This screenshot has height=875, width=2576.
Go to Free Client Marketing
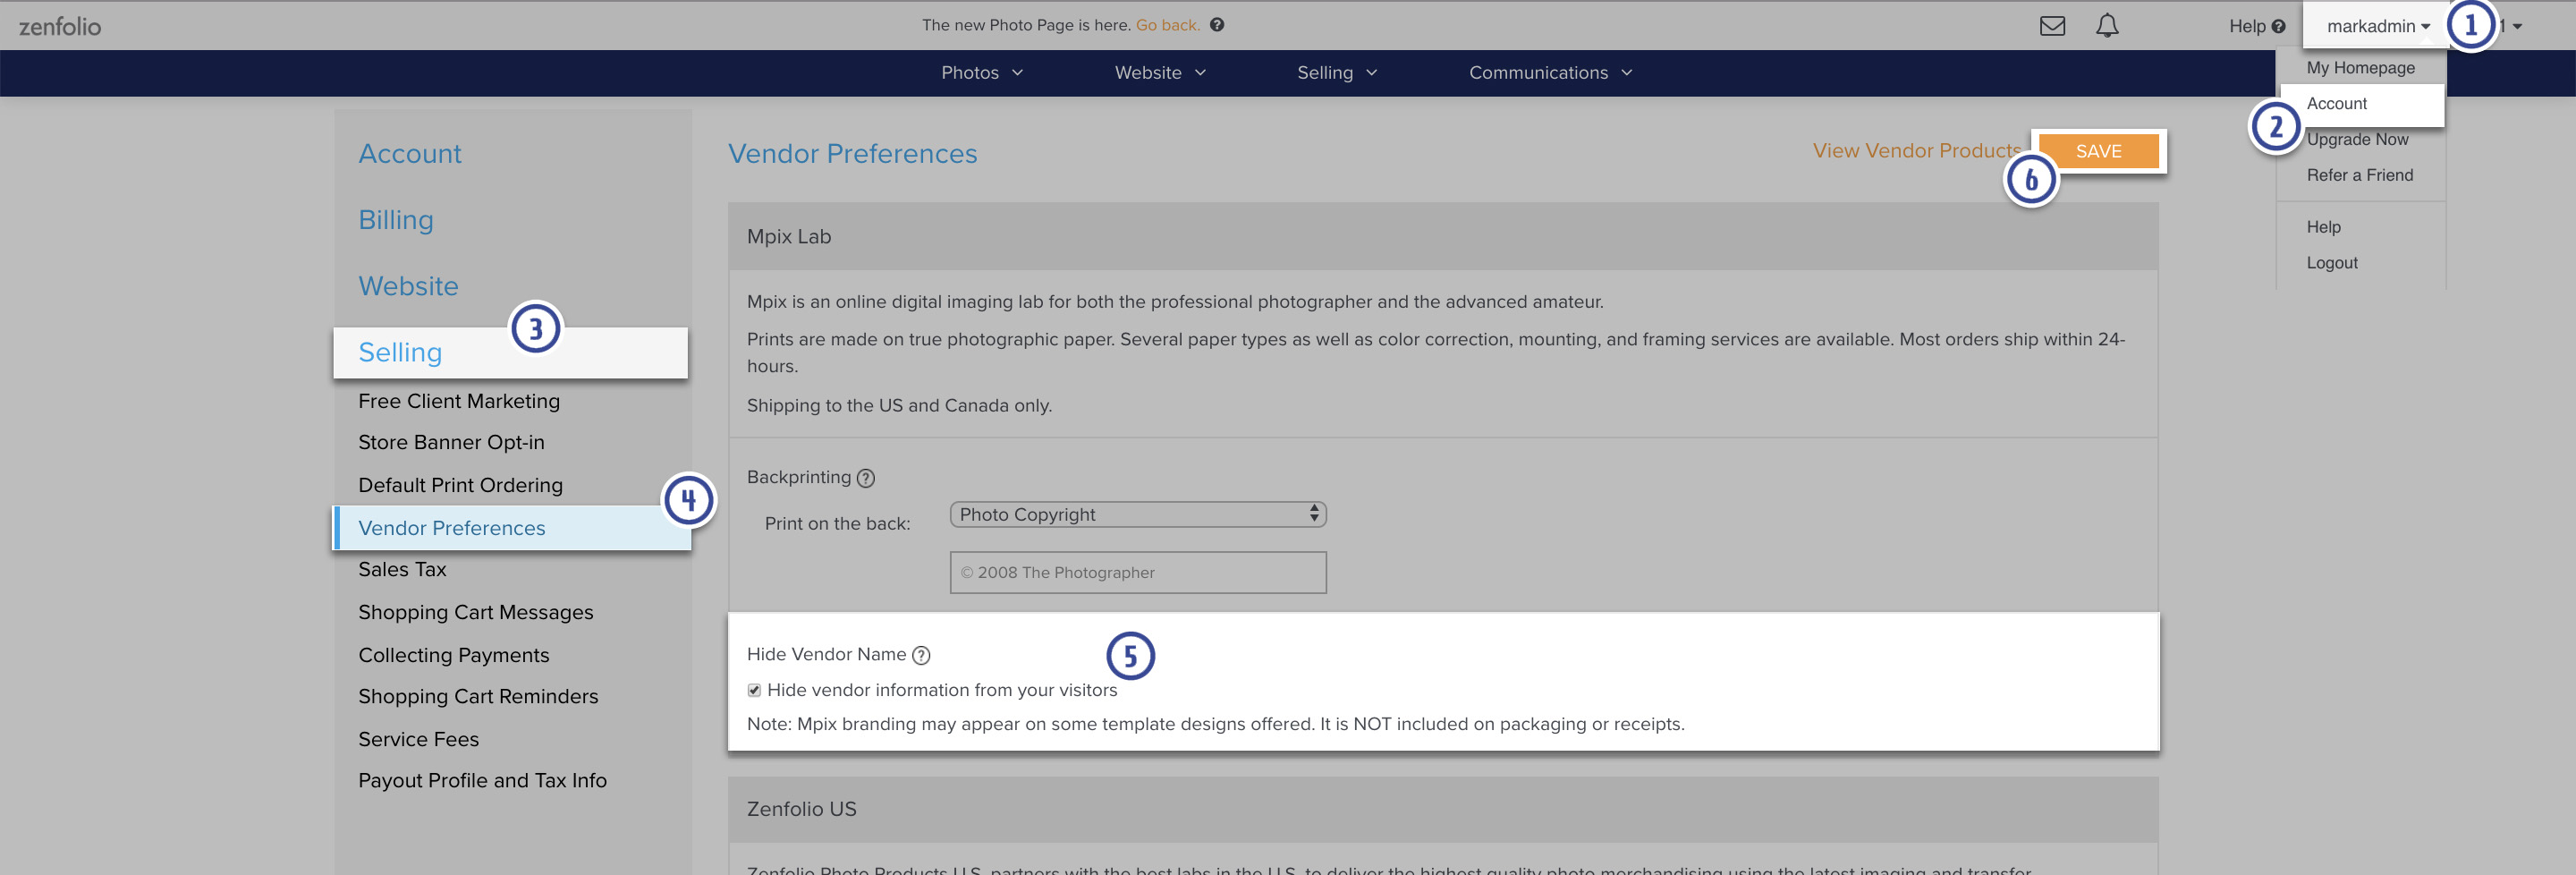(459, 401)
